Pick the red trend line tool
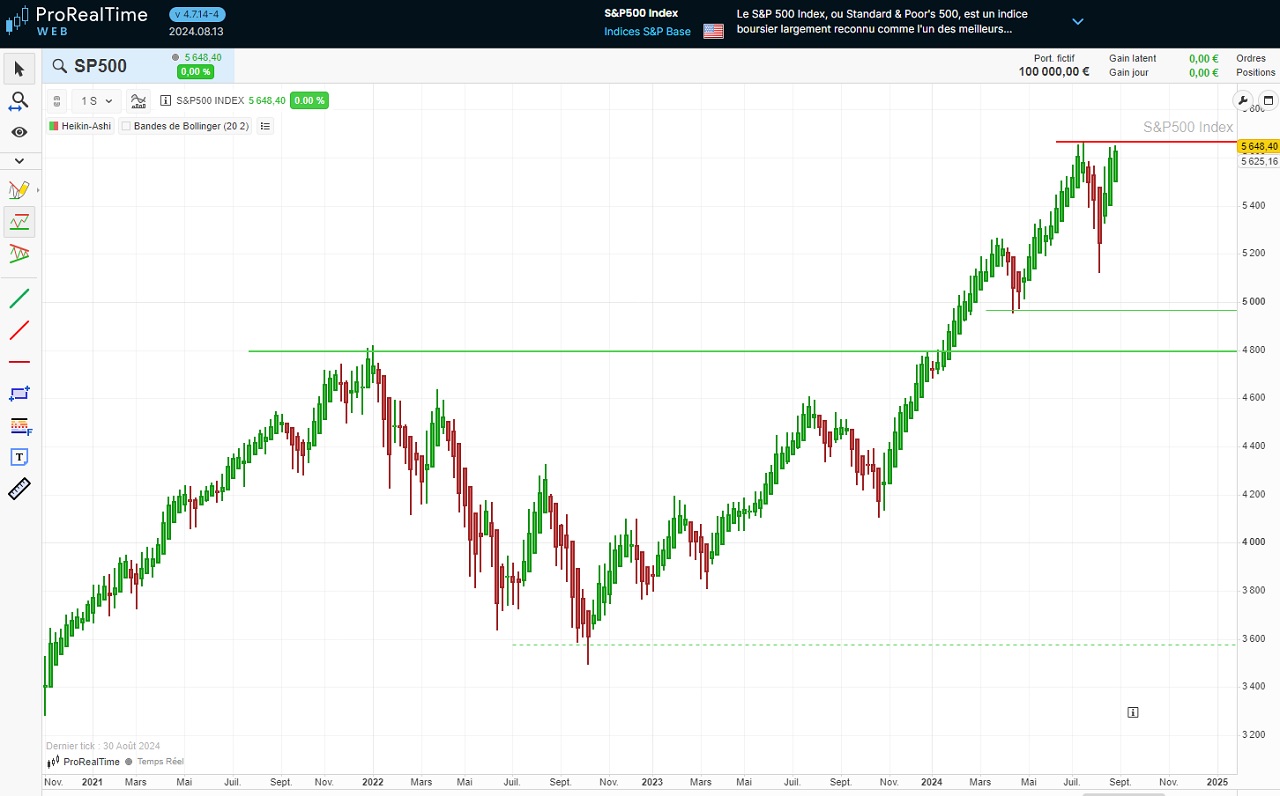1280x796 pixels. click(19, 330)
